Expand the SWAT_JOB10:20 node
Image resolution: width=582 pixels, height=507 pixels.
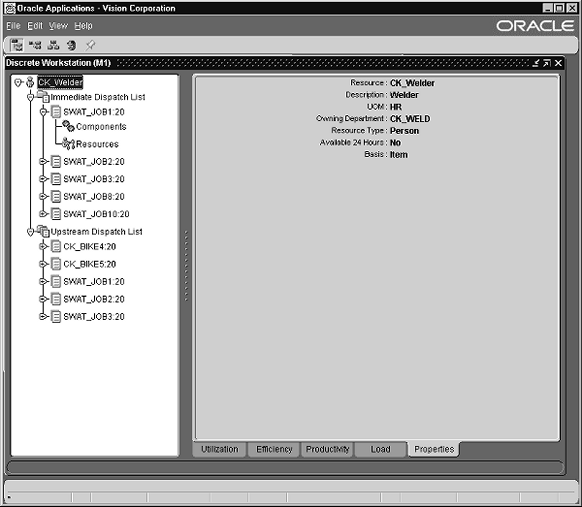[x=43, y=214]
